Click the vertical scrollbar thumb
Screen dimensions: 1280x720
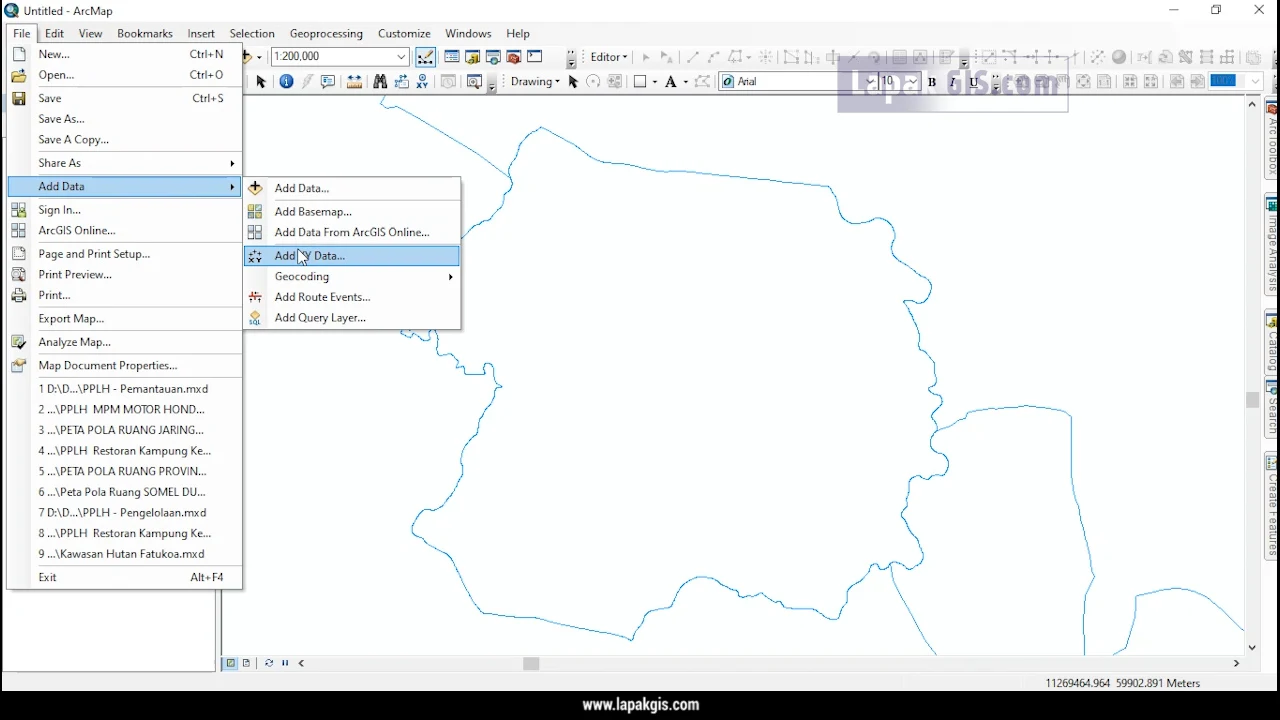tap(1252, 400)
